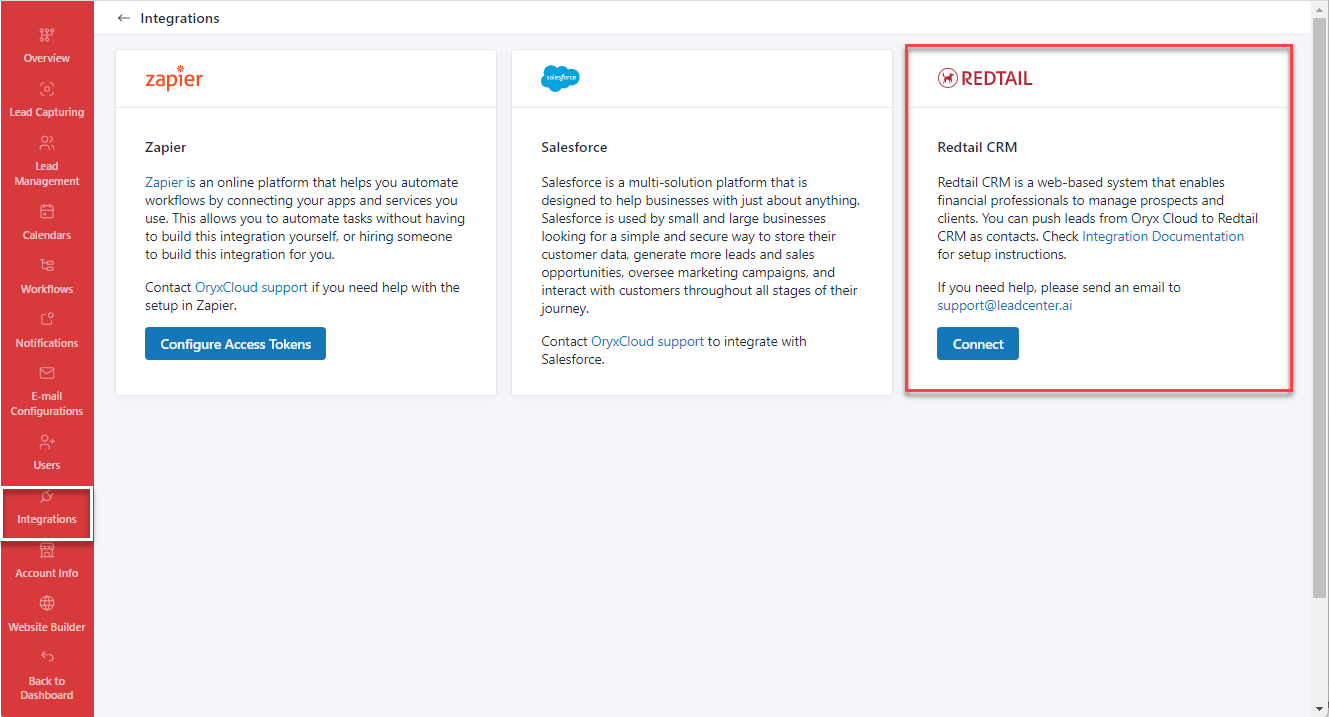Click the Workflows sidebar icon
This screenshot has height=717, width=1329.
click(x=47, y=266)
